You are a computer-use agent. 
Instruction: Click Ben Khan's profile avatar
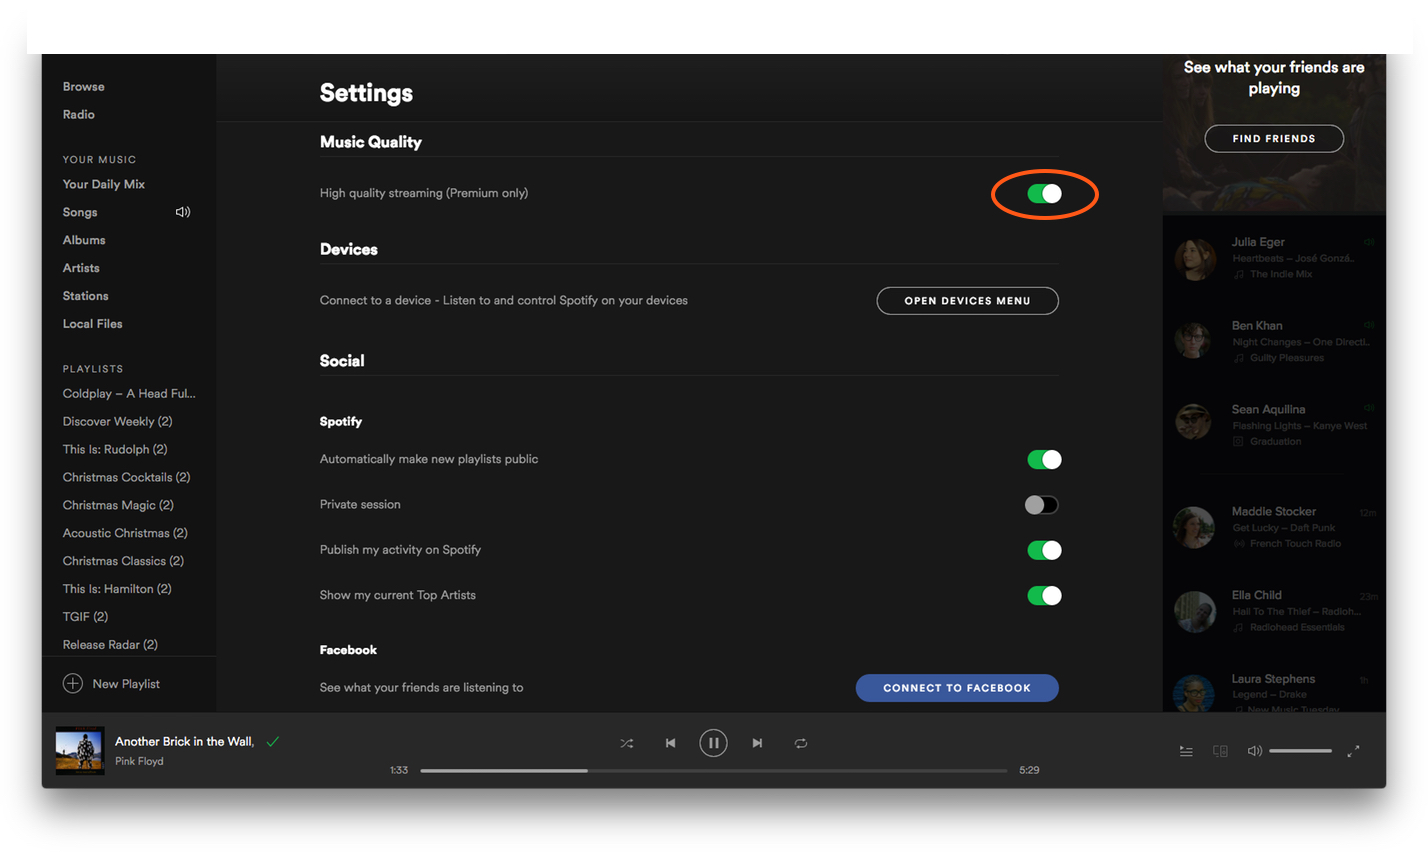tap(1194, 342)
